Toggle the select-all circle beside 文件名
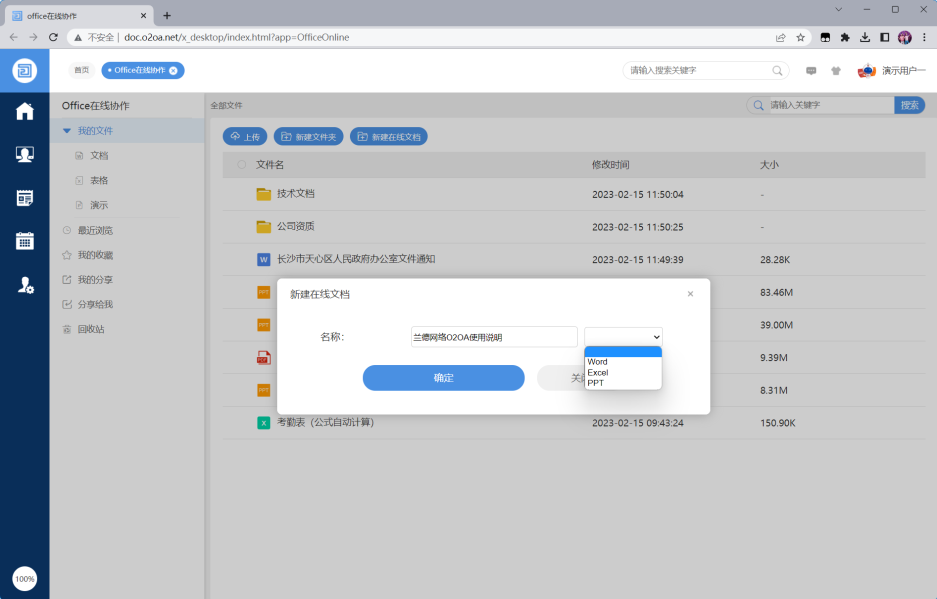937x599 pixels. (241, 165)
